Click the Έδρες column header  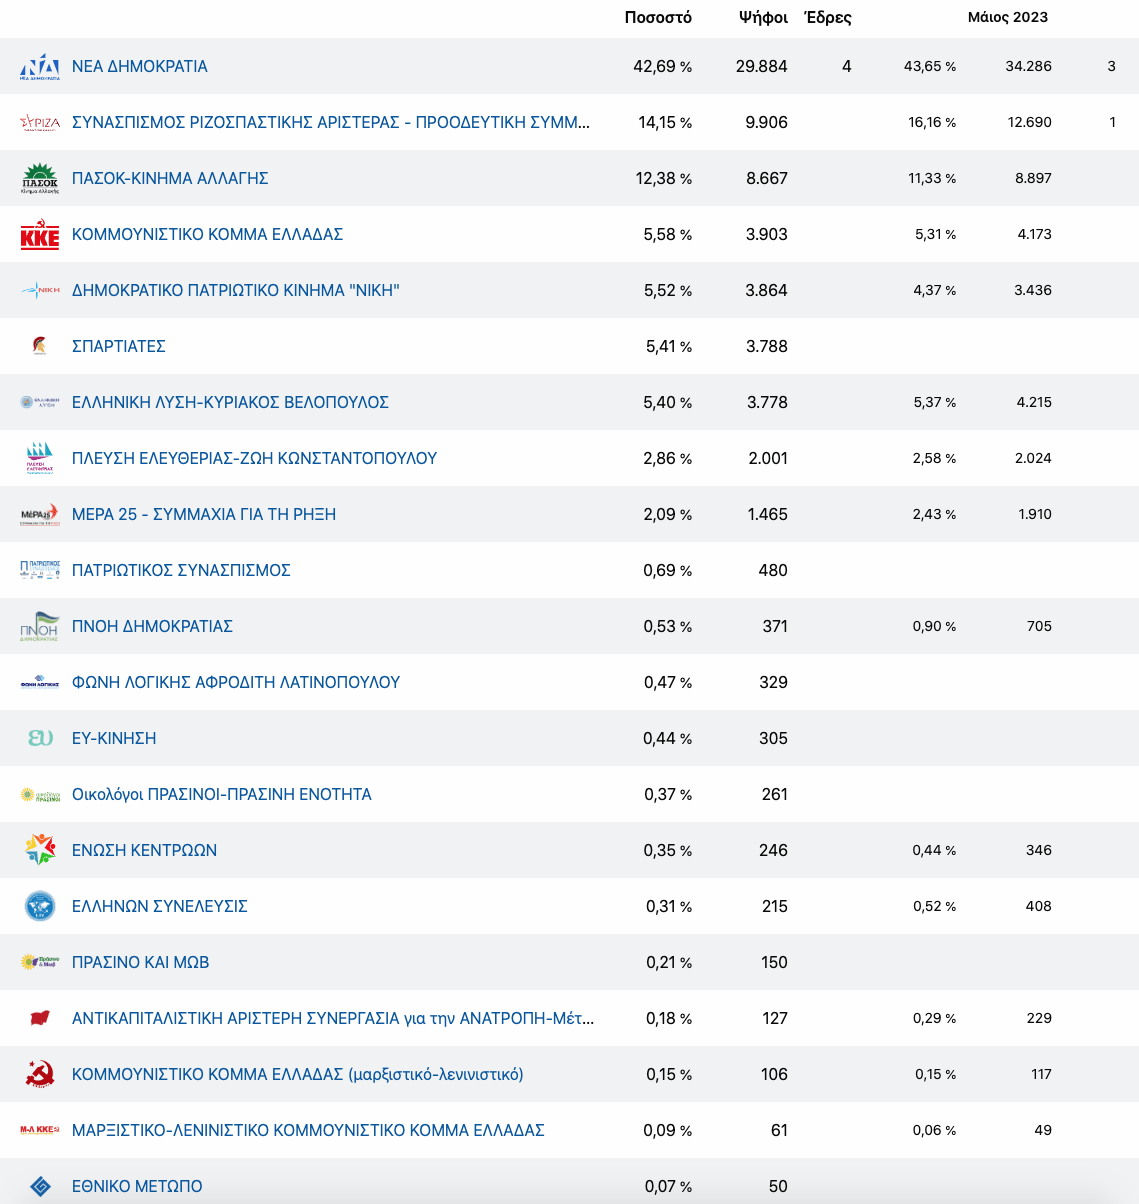pos(828,17)
